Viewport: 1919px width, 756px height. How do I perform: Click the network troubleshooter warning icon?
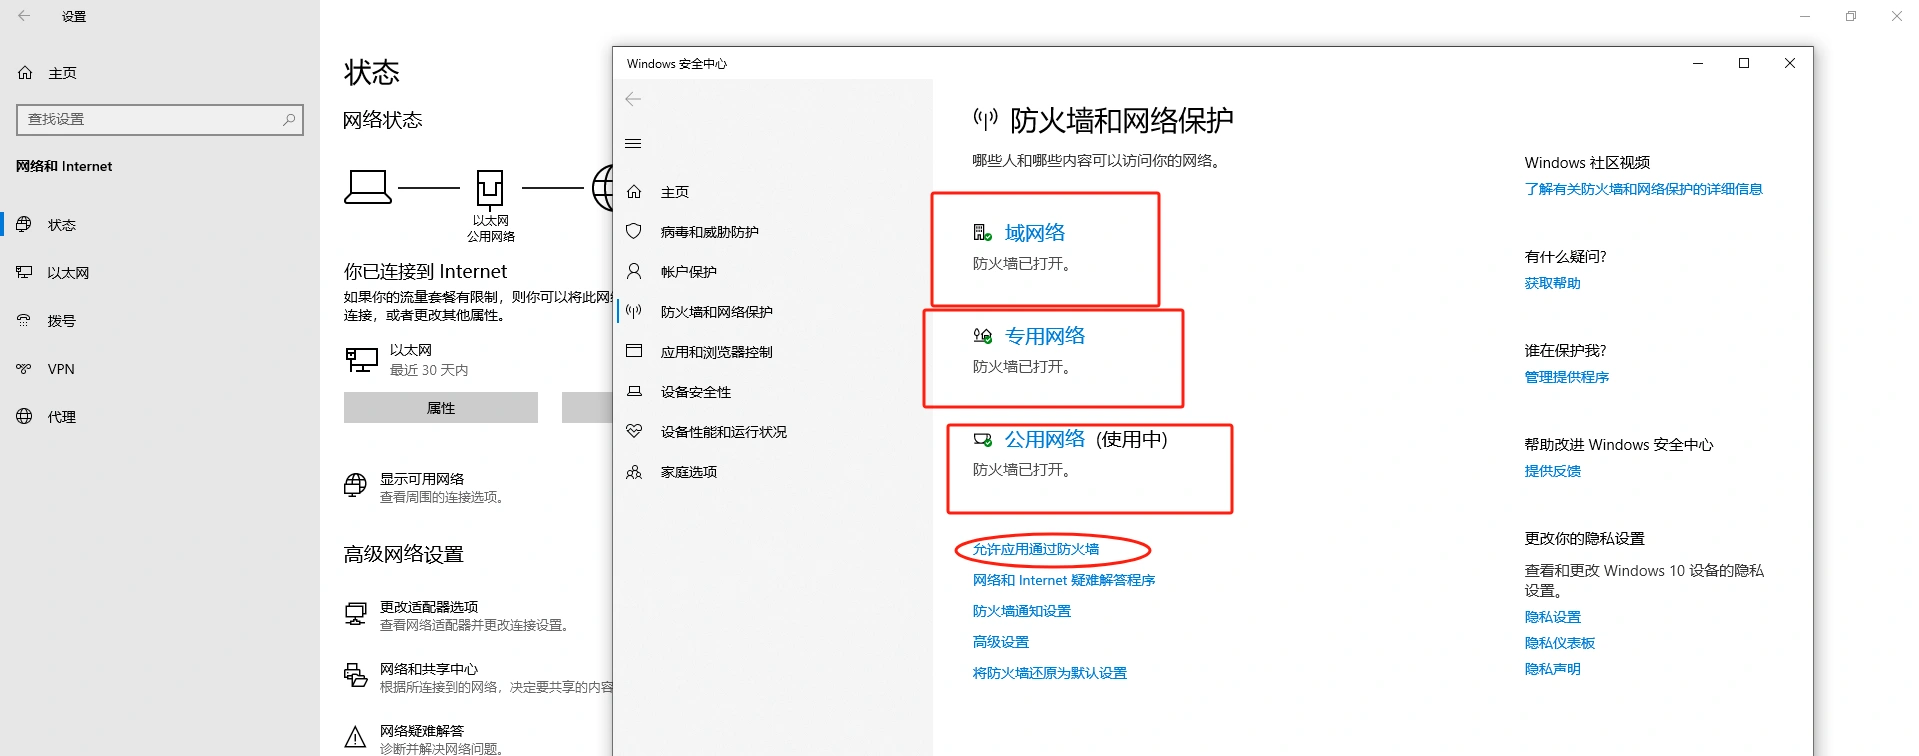(x=355, y=738)
